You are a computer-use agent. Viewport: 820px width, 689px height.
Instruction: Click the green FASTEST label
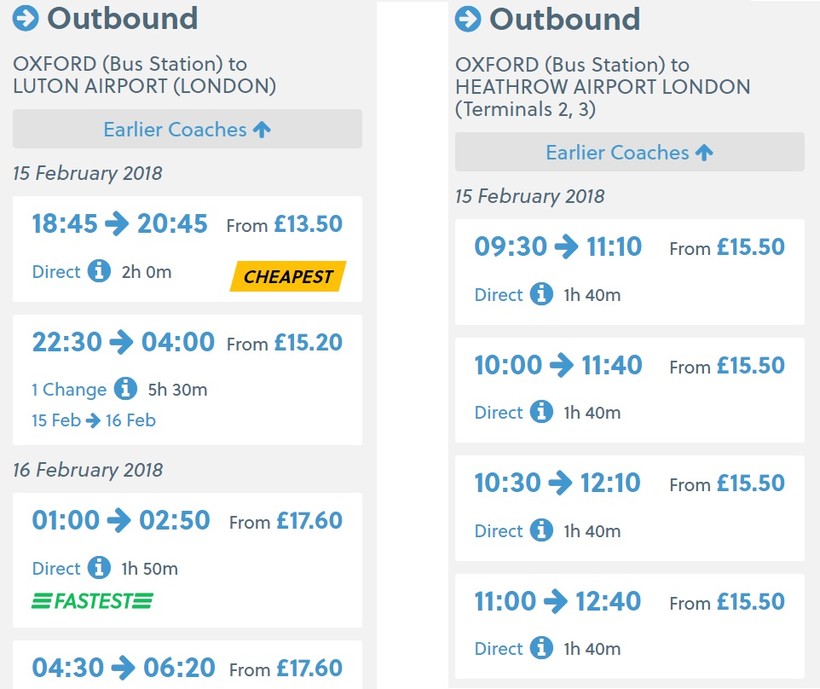point(92,601)
